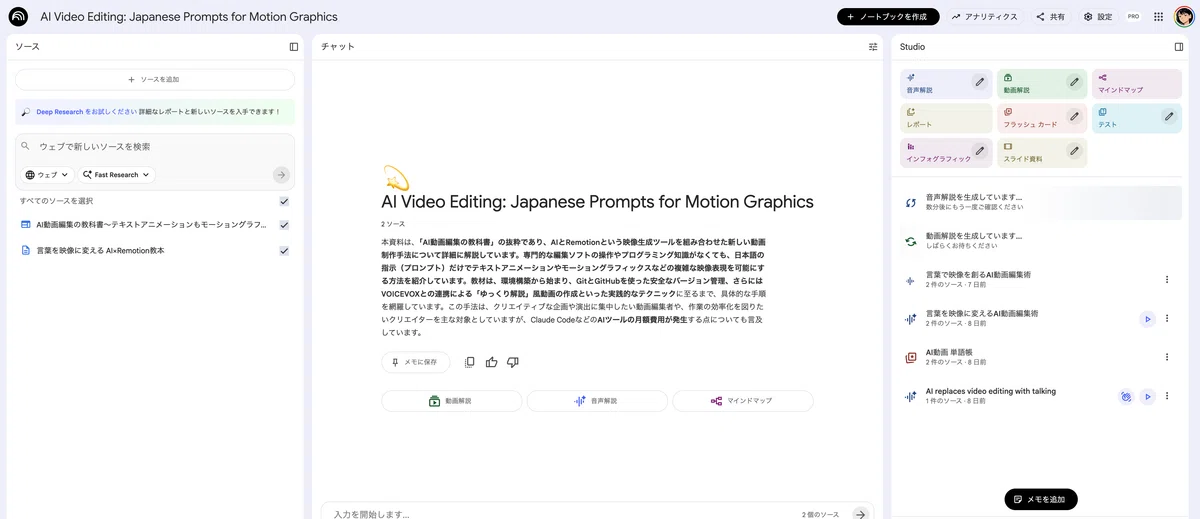Screen dimensions: 1200x519
Task: Click the 入力を開始します chat input
Action: pos(560,514)
